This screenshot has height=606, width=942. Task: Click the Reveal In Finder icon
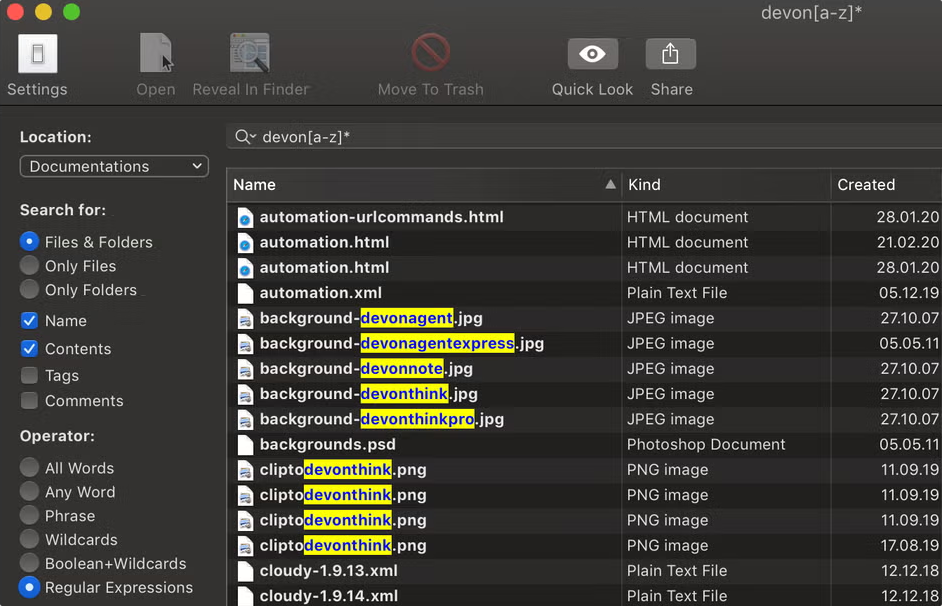[x=250, y=53]
